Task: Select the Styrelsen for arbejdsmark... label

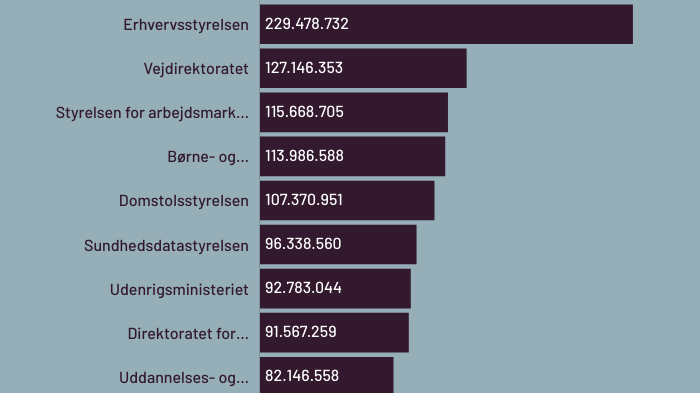Action: pyautogui.click(x=152, y=113)
